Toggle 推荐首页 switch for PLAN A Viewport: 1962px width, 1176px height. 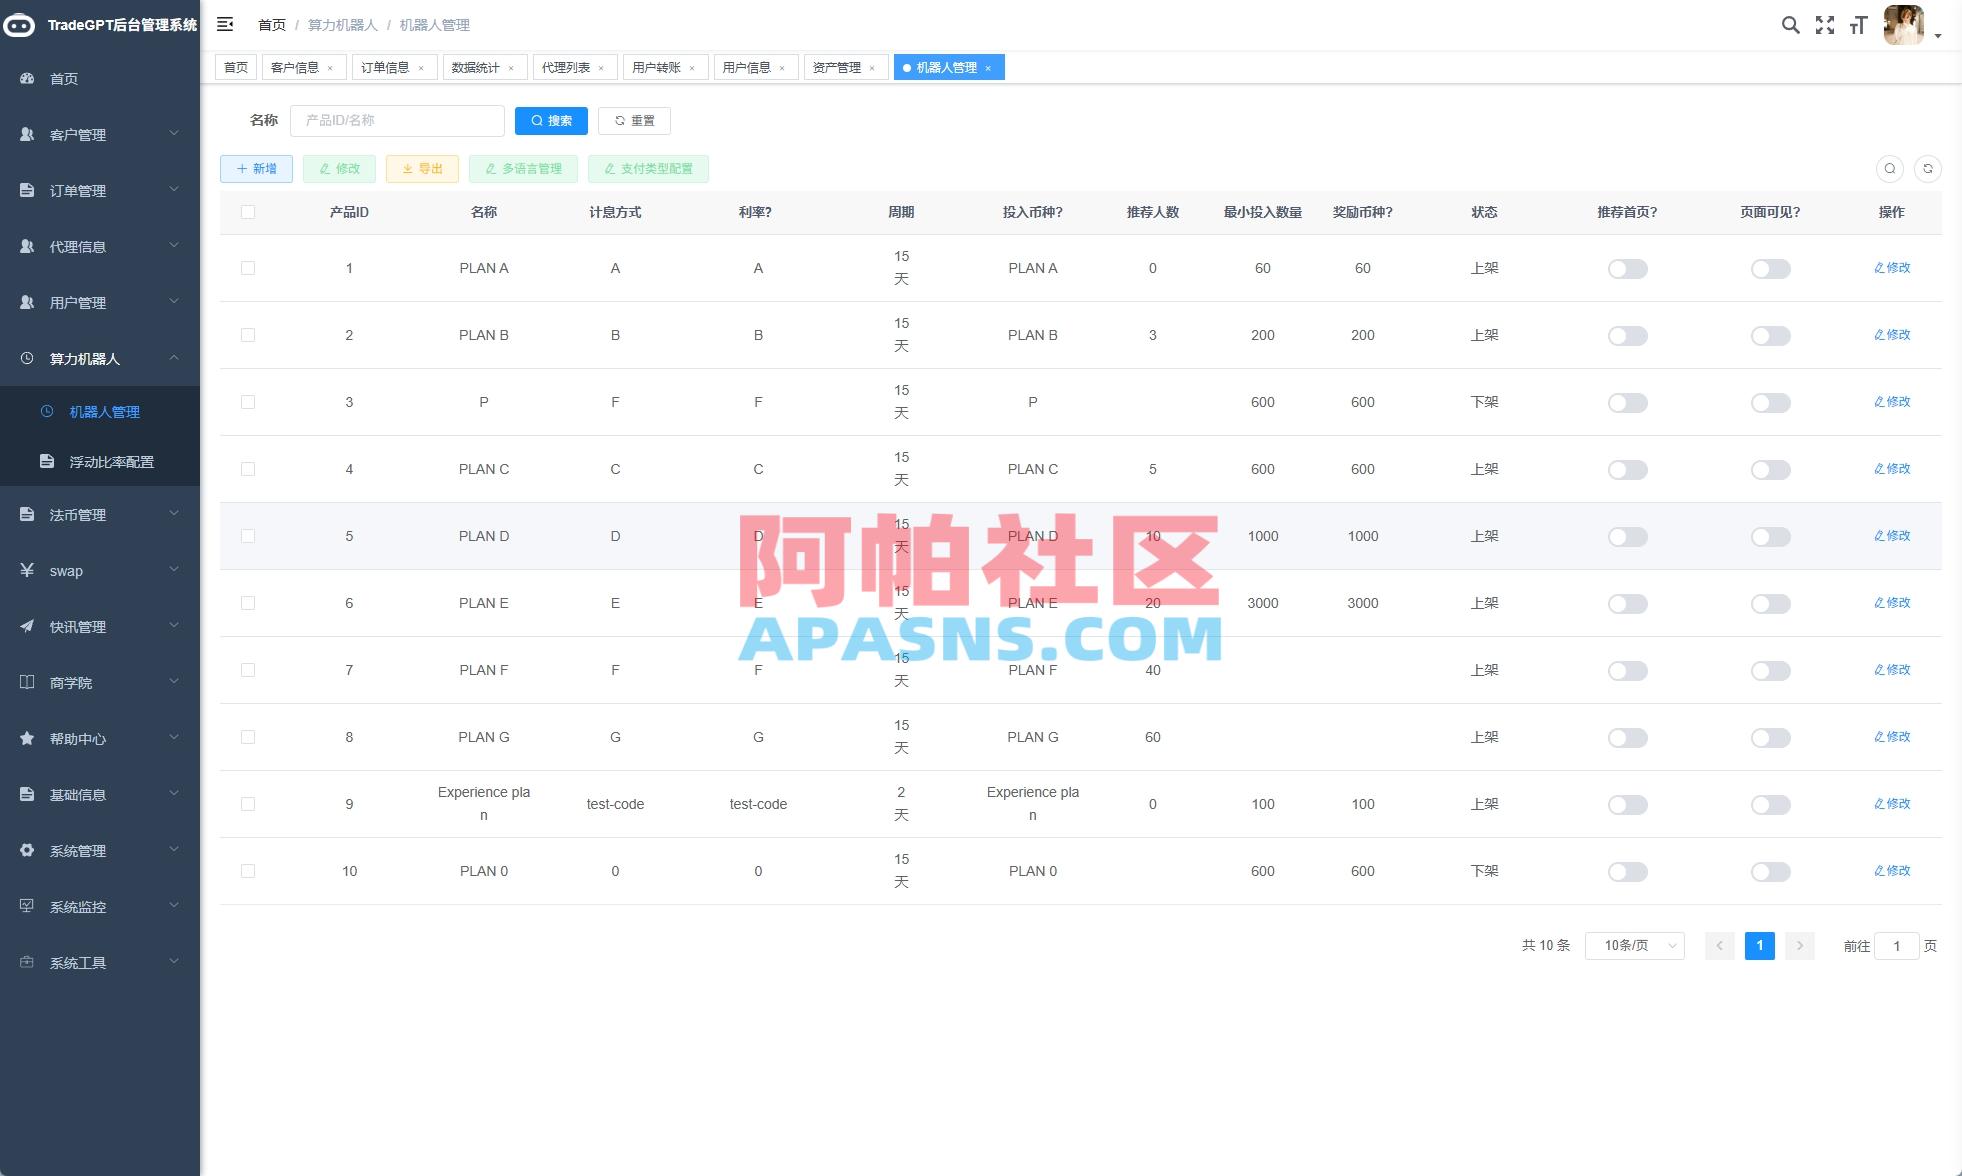1626,268
